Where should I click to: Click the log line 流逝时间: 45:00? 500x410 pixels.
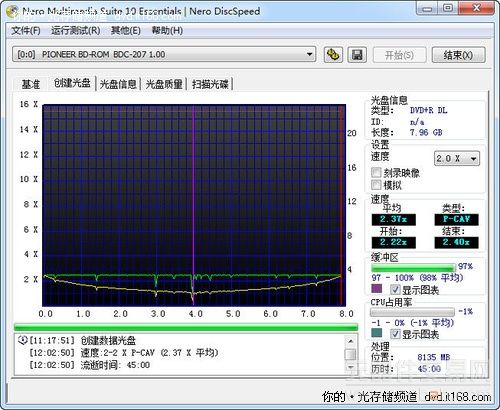coord(115,365)
